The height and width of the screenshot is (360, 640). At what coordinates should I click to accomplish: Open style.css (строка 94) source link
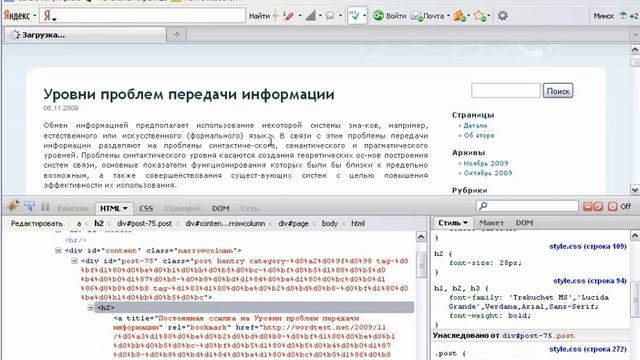pyautogui.click(x=590, y=281)
